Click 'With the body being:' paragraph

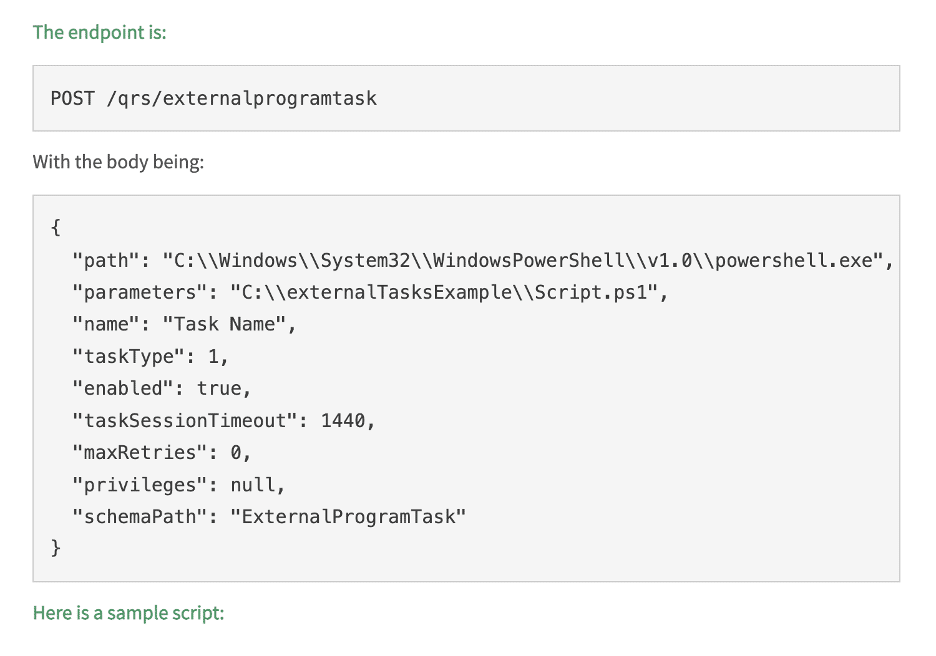pos(118,162)
